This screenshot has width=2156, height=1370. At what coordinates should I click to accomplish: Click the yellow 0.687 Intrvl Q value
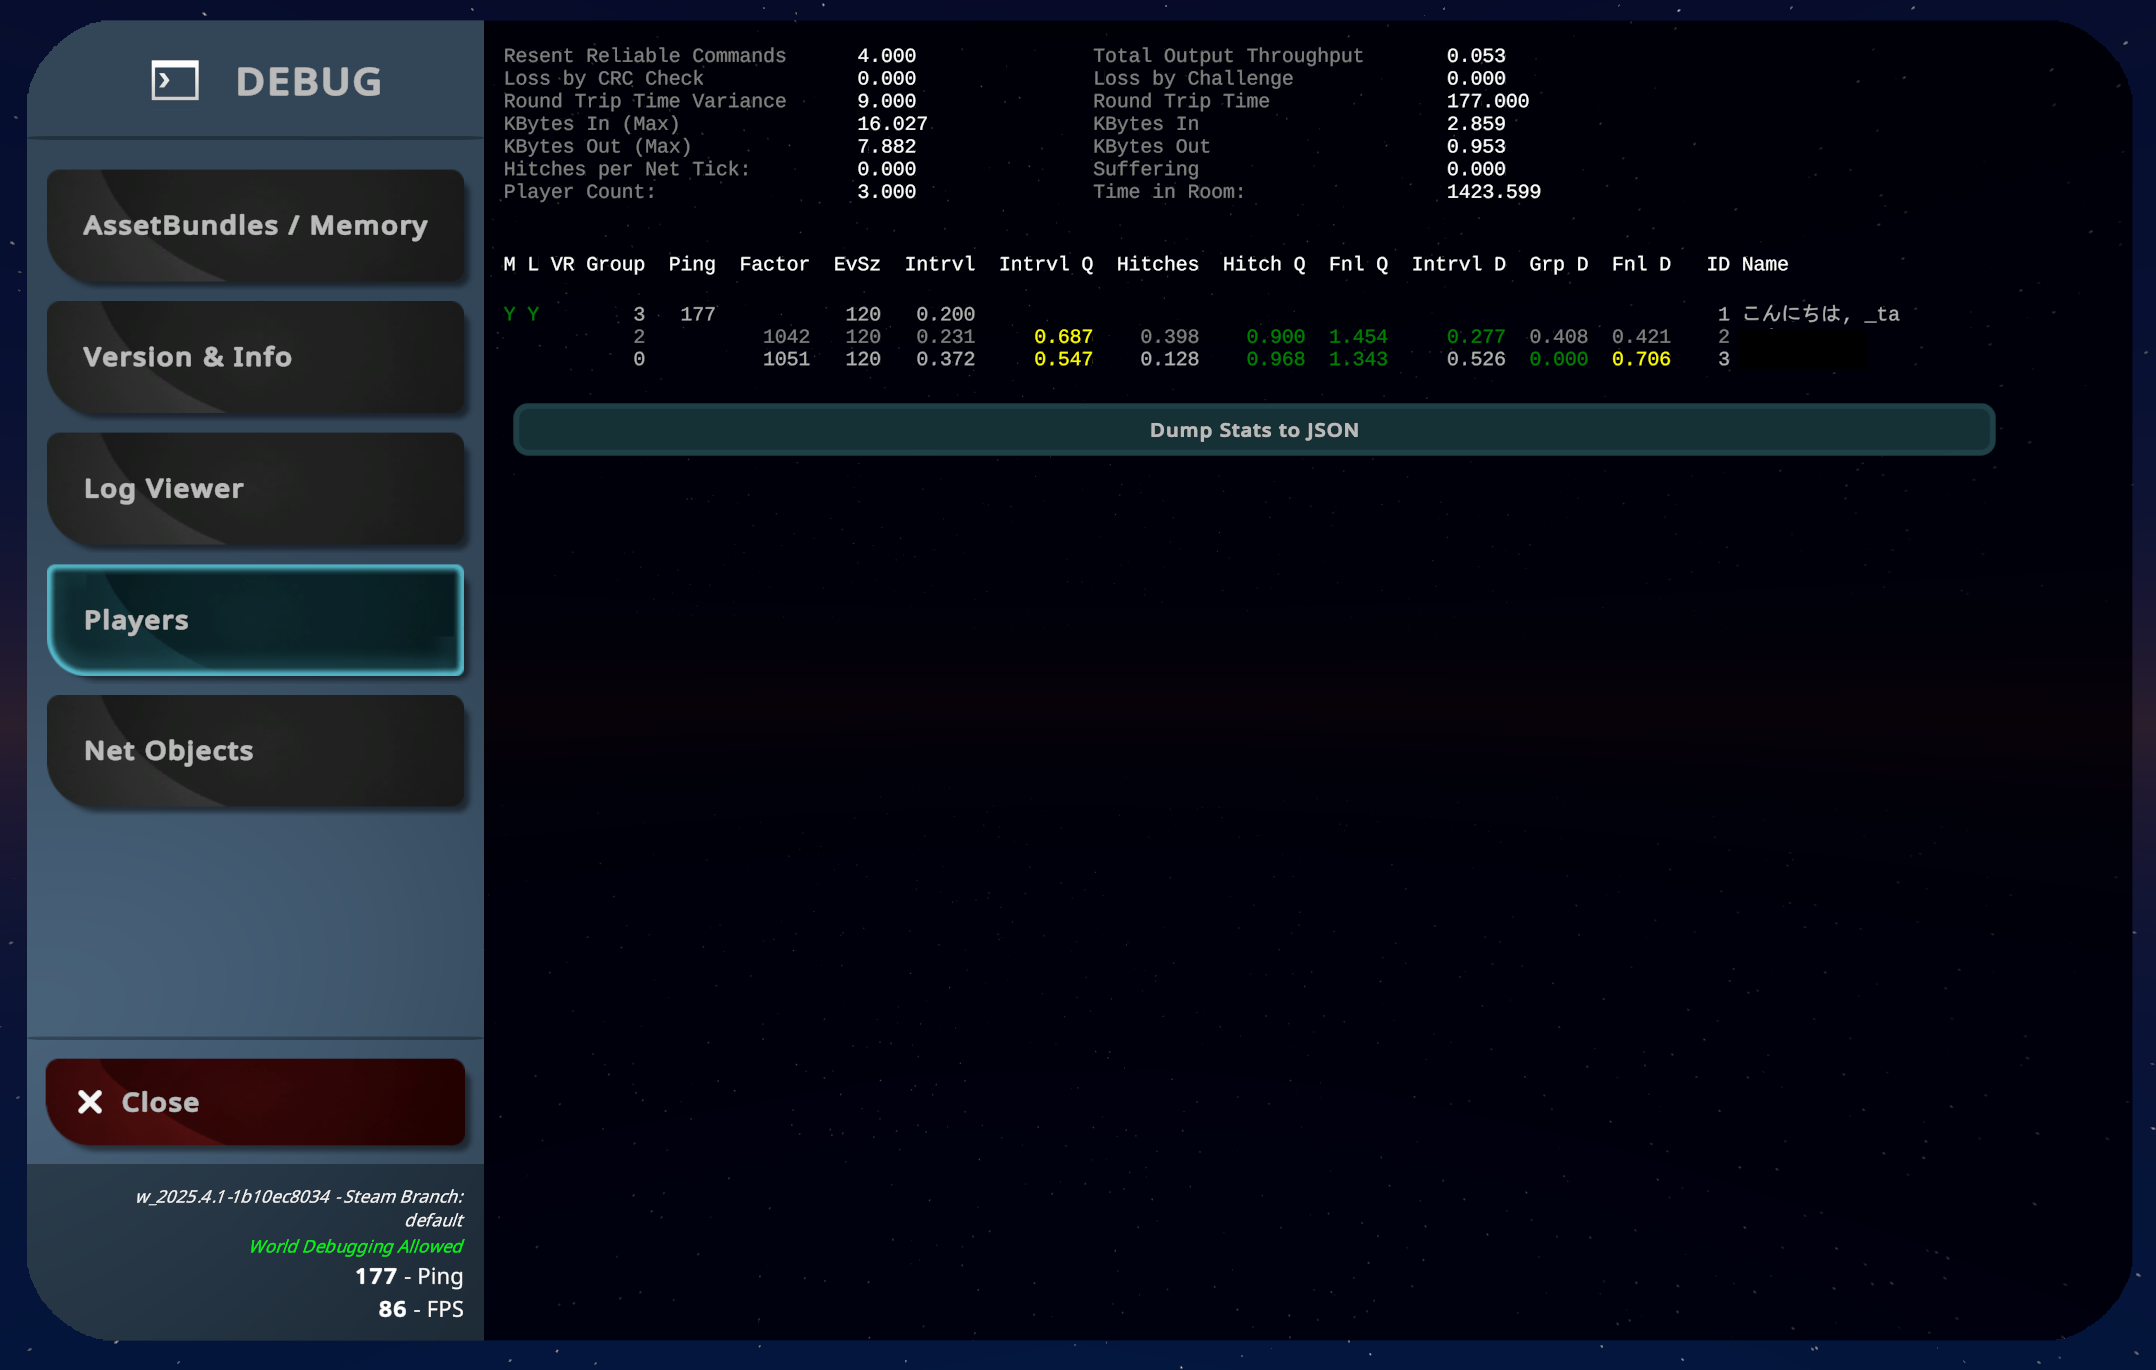click(x=1063, y=337)
